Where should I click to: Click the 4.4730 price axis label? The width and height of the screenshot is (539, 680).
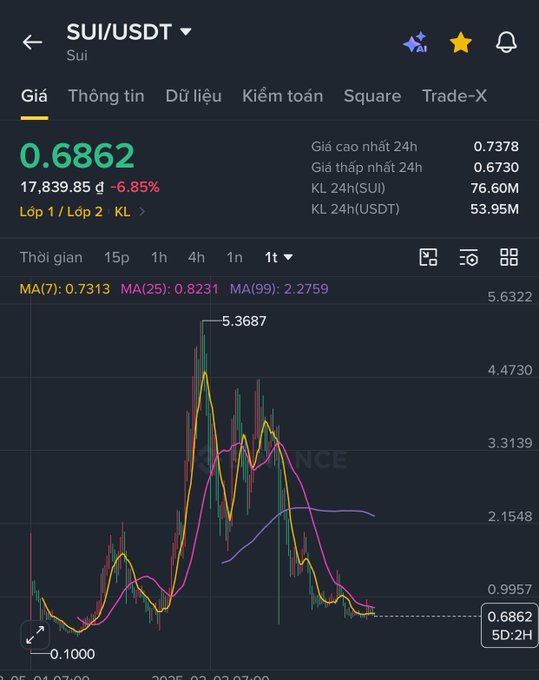click(510, 370)
